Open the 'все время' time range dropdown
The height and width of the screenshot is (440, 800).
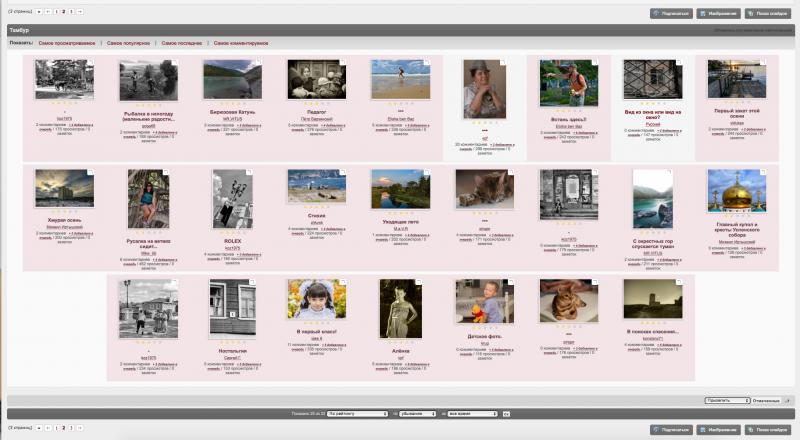472,414
